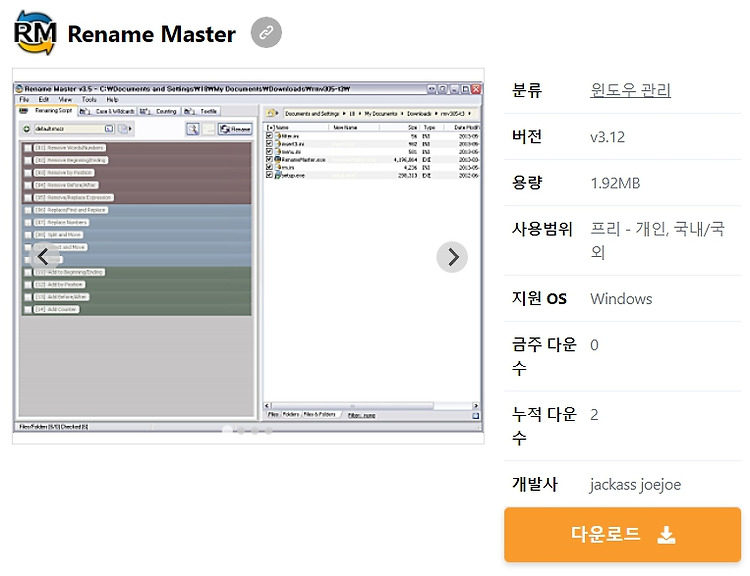Click the Rename button in the app screenshot

click(235, 129)
